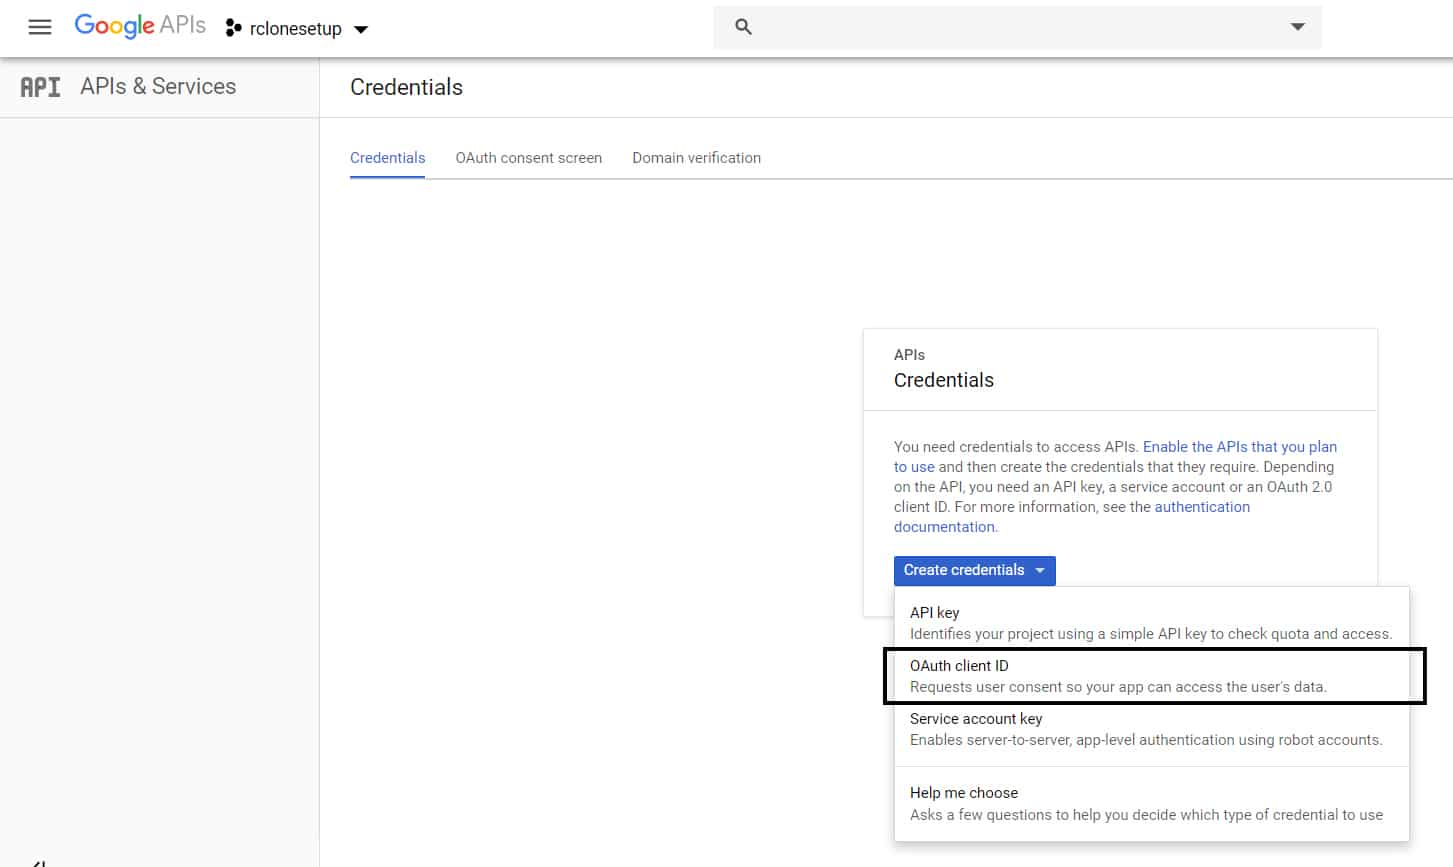Open the authentication documentation link

[x=1202, y=507]
